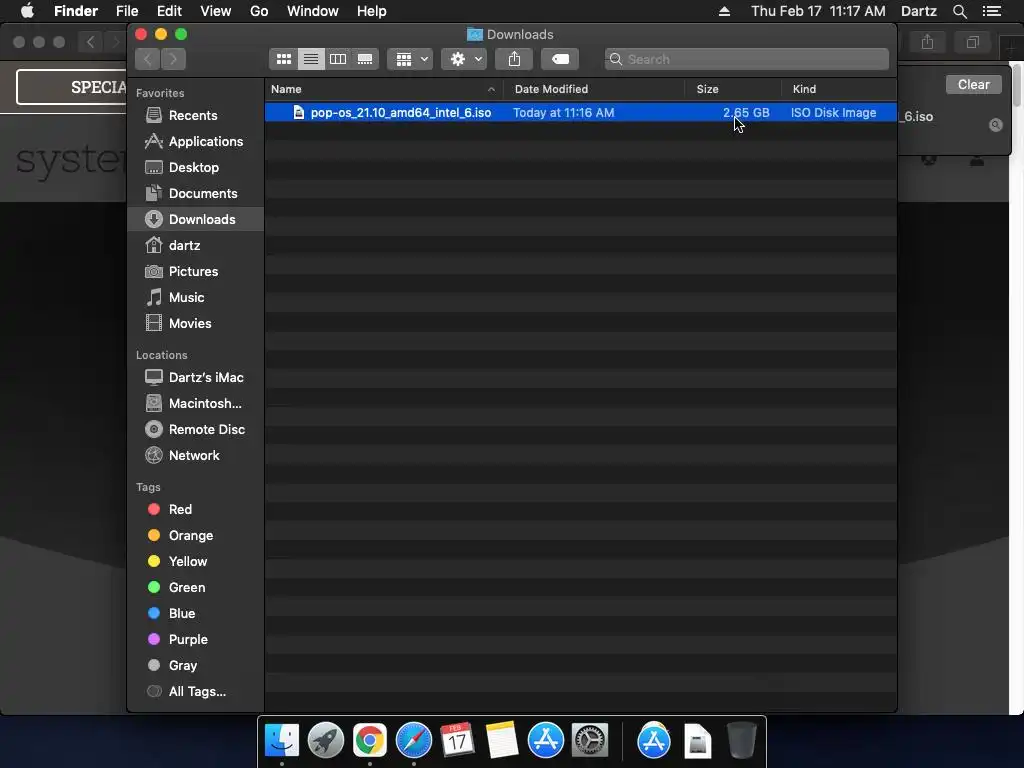
Task: Go back with the Finder back arrow
Action: click(148, 59)
